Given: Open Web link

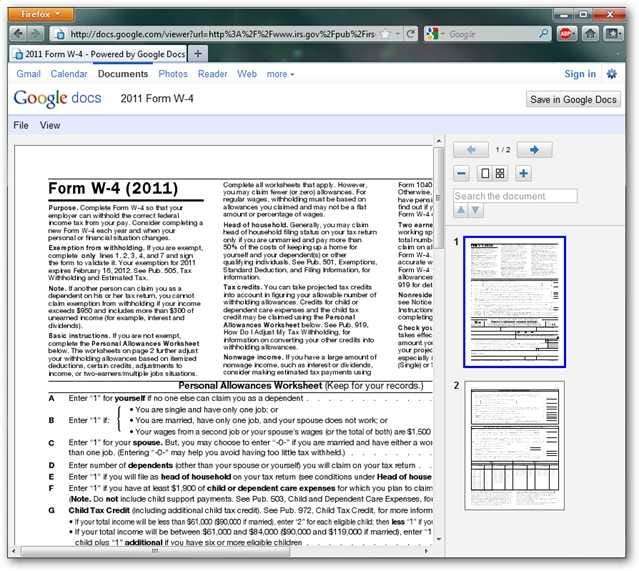Looking at the screenshot, I should (x=247, y=74).
